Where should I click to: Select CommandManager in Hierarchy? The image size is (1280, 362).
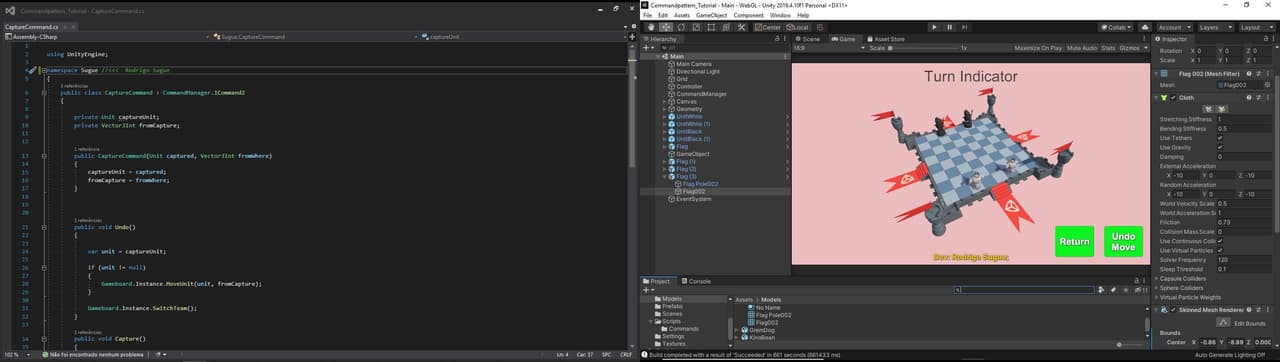coord(700,94)
